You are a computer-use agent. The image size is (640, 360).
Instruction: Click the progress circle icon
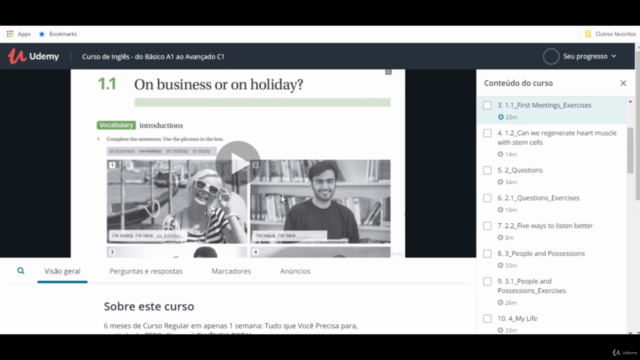tap(551, 56)
